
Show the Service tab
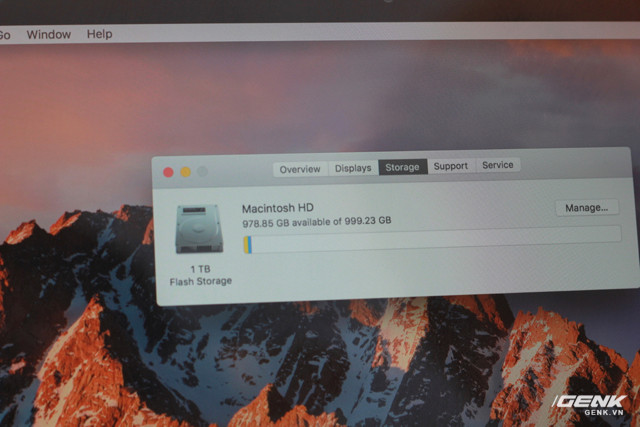[497, 165]
